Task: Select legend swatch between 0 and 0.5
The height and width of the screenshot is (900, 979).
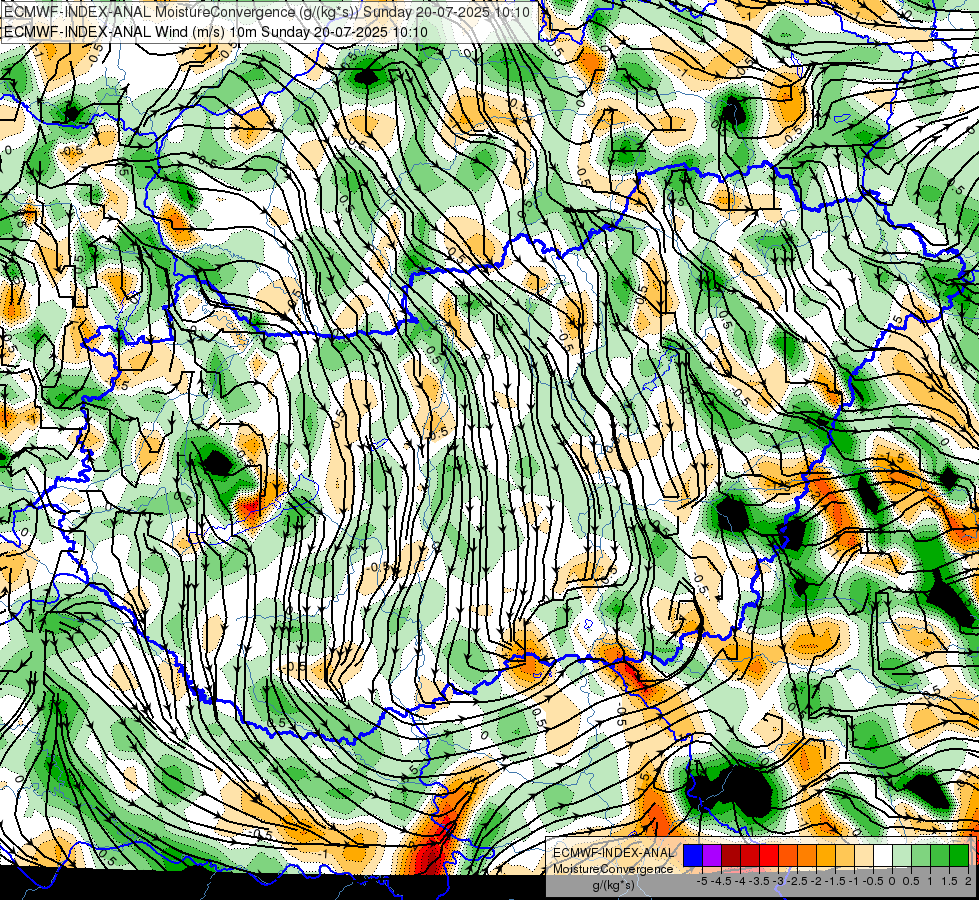Action: 902,855
